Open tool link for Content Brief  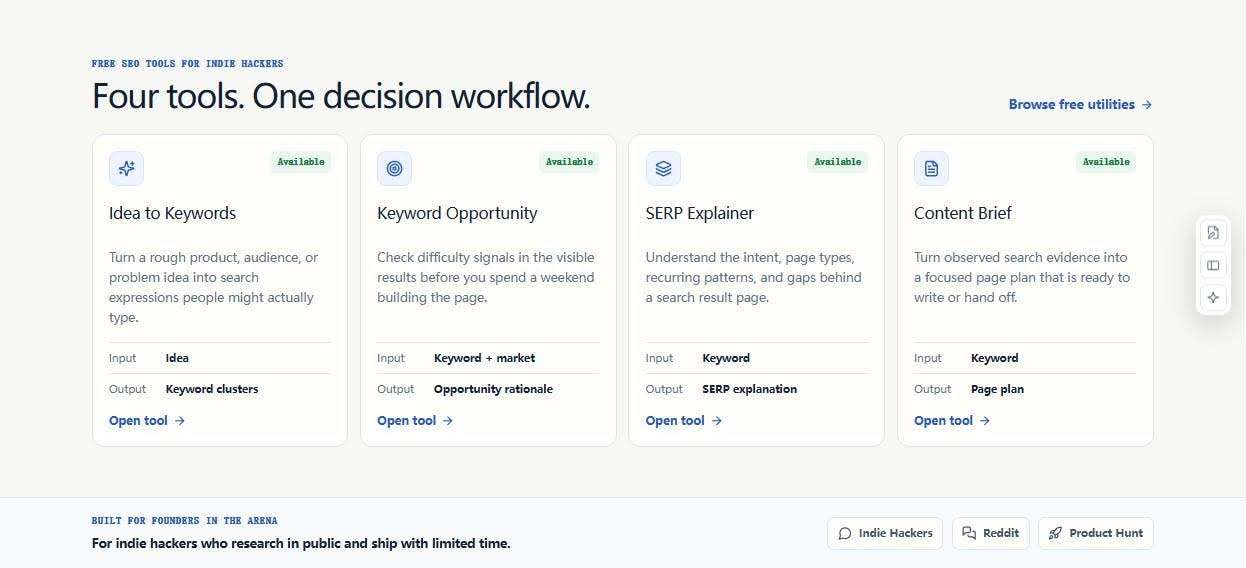tap(952, 421)
